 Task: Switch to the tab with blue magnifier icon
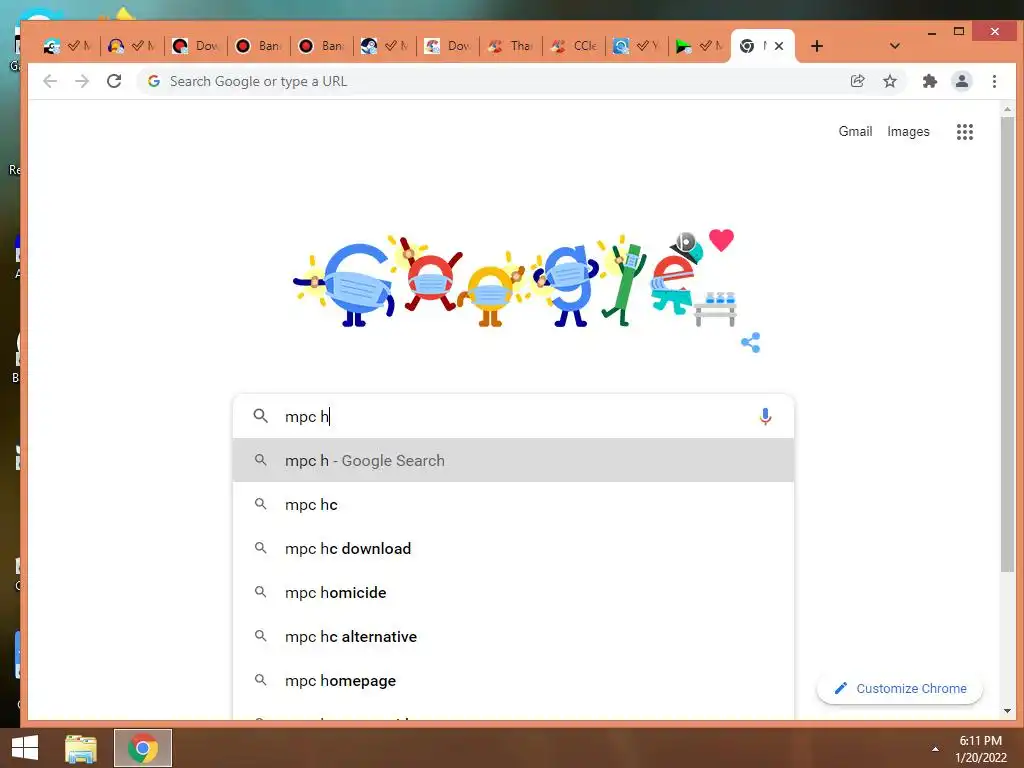pyautogui.click(x=636, y=46)
